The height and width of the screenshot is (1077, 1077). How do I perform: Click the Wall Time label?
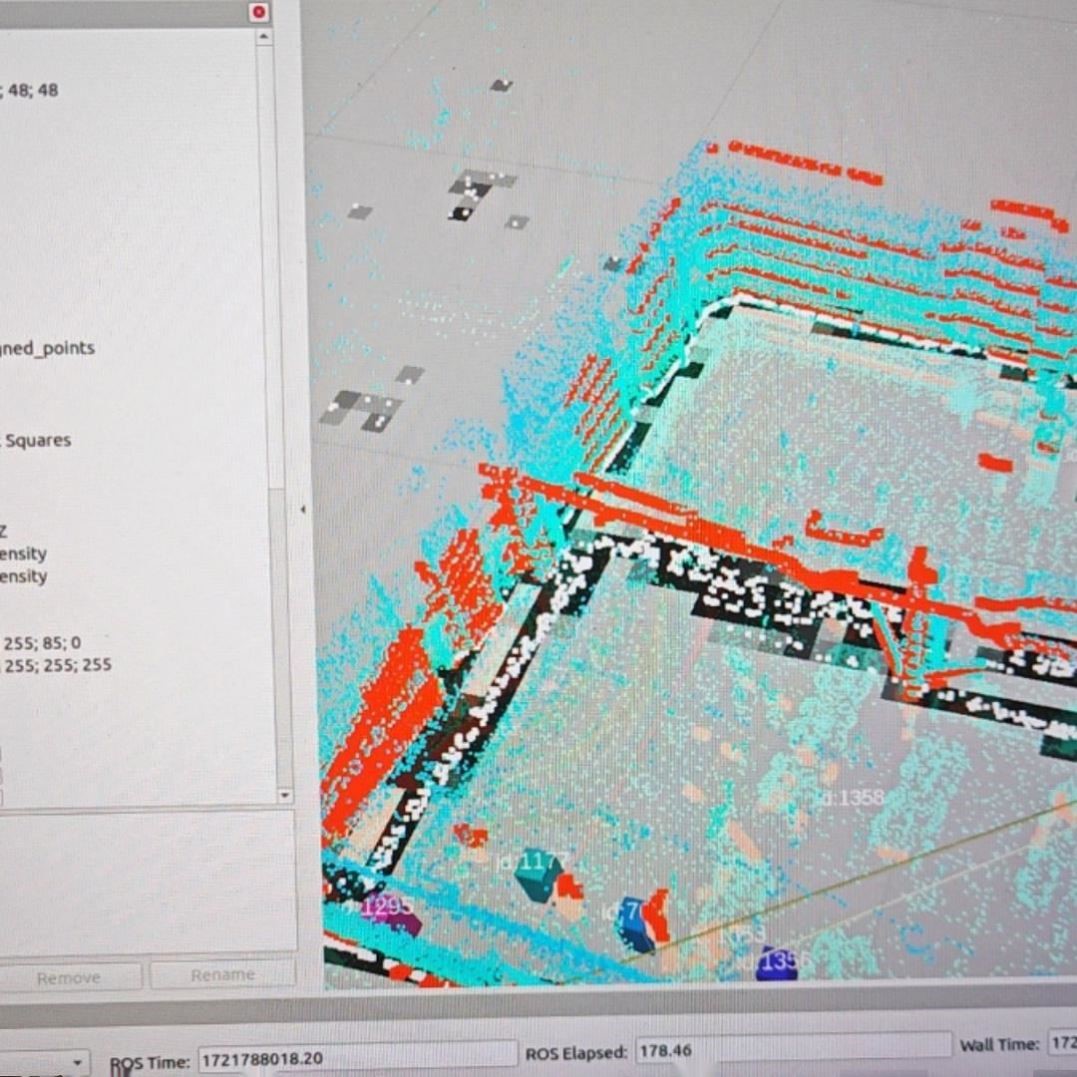(999, 1044)
